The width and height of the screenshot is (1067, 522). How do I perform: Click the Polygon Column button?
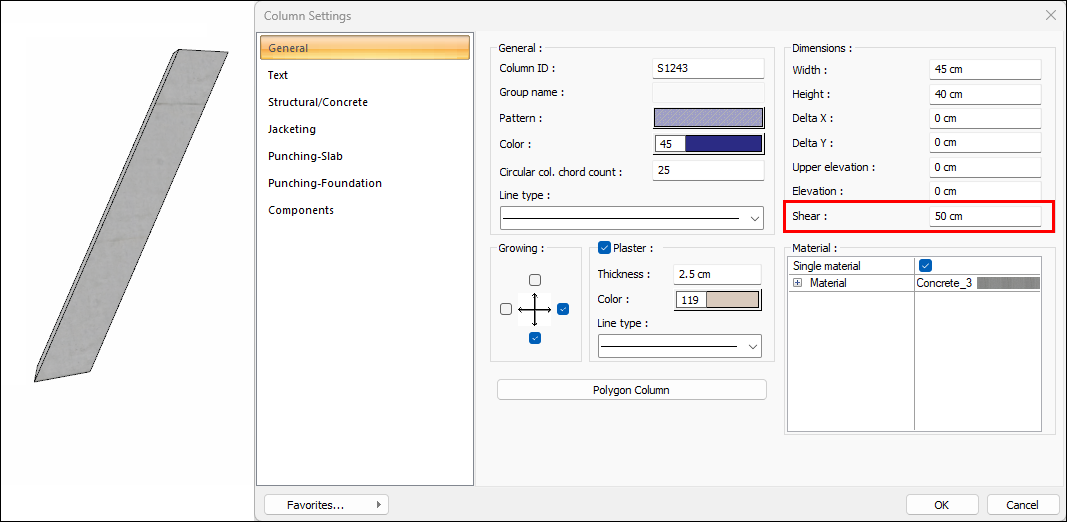point(631,390)
